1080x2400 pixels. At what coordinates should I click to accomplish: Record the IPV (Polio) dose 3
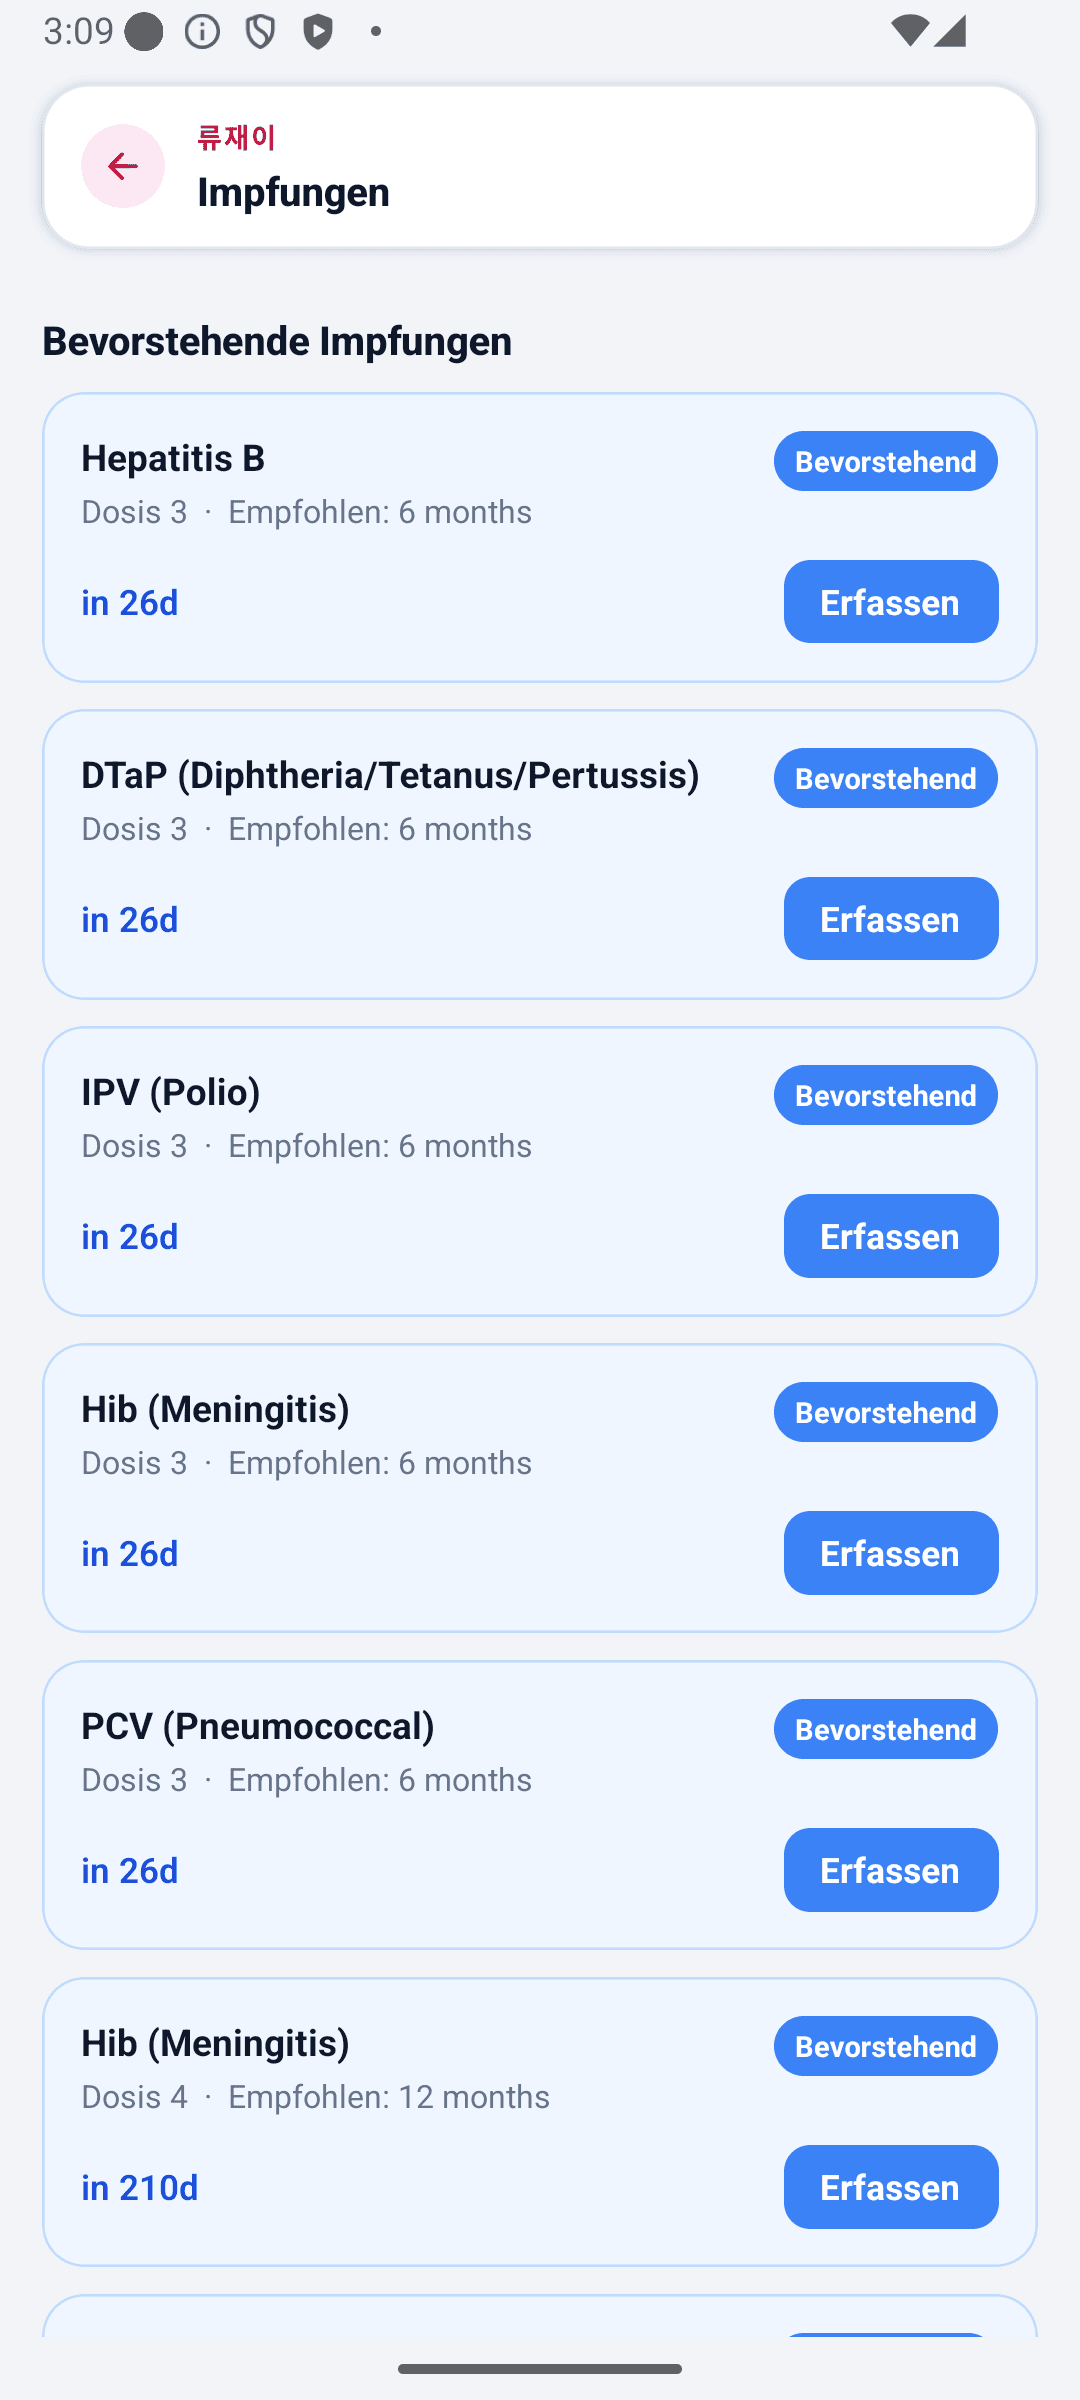(891, 1236)
